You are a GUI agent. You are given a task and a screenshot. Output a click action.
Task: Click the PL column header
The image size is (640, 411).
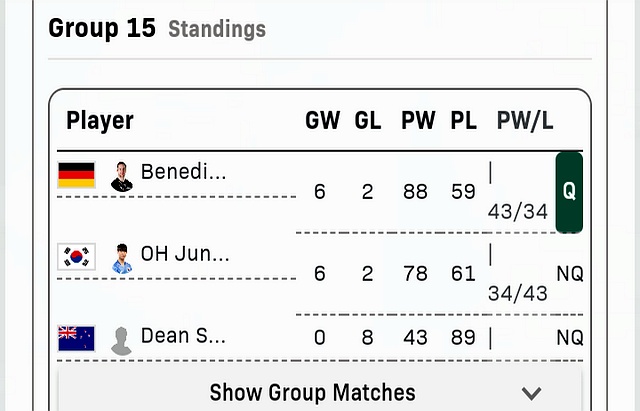point(463,121)
